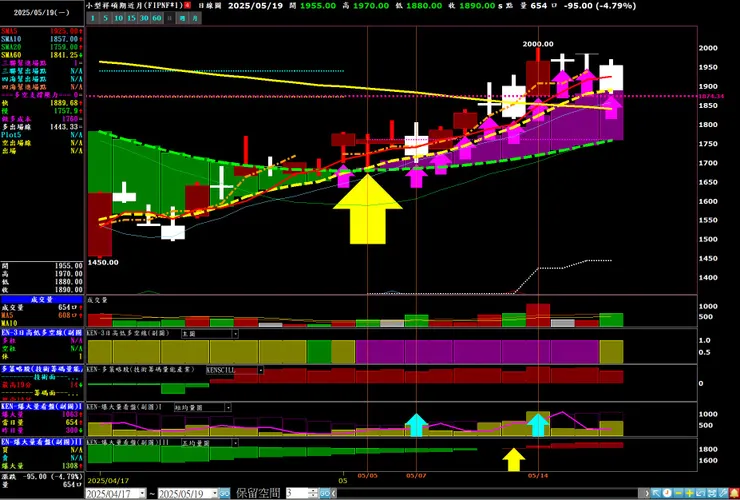Click the 爆大量 1063 value row

42,415
